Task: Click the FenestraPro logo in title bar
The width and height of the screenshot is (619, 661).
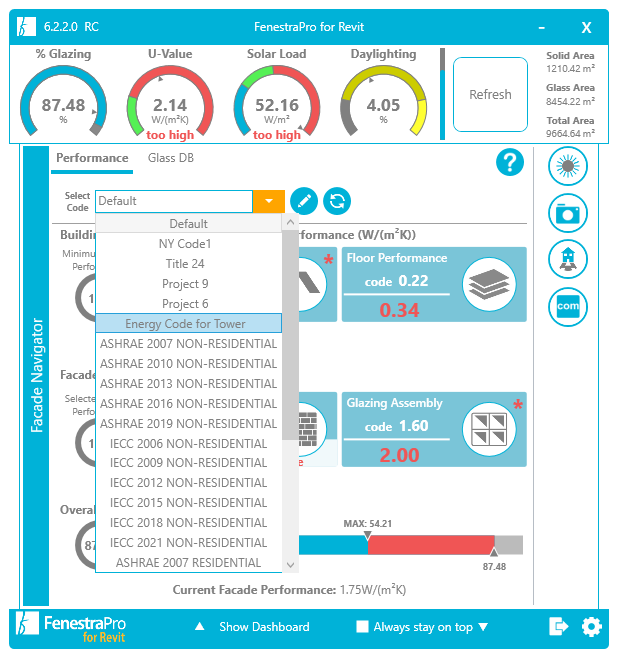Action: [26, 27]
